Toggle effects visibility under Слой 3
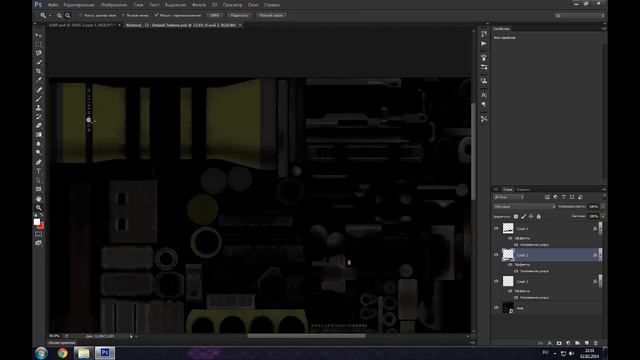640x360 pixels. (x=510, y=238)
